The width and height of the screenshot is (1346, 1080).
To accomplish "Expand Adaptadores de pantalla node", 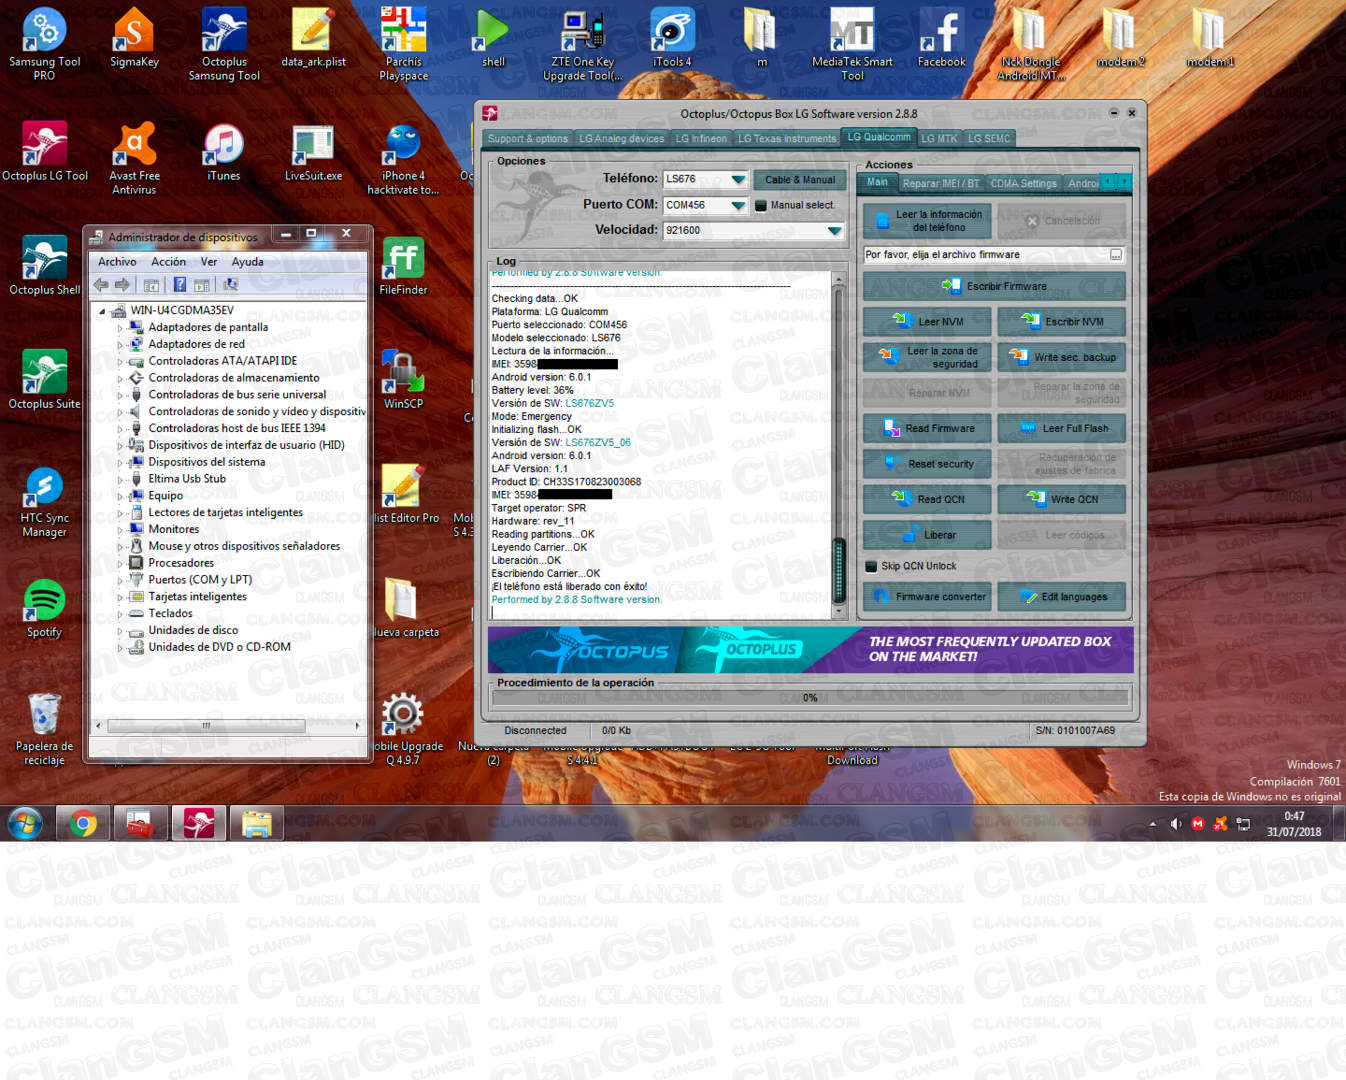I will pos(120,327).
